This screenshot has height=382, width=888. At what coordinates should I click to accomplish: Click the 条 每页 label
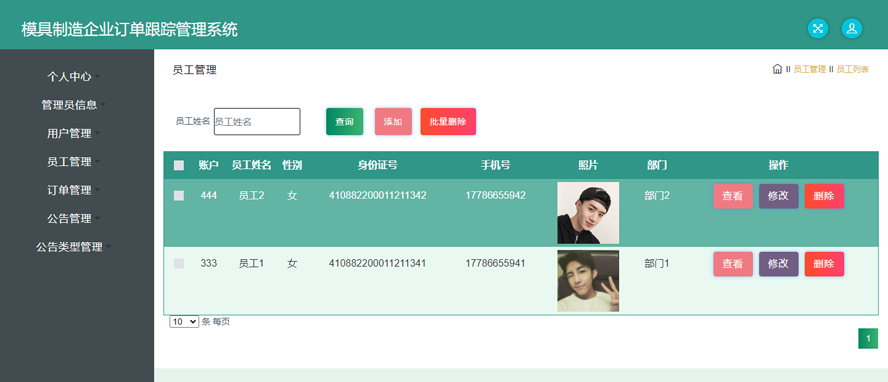point(216,321)
